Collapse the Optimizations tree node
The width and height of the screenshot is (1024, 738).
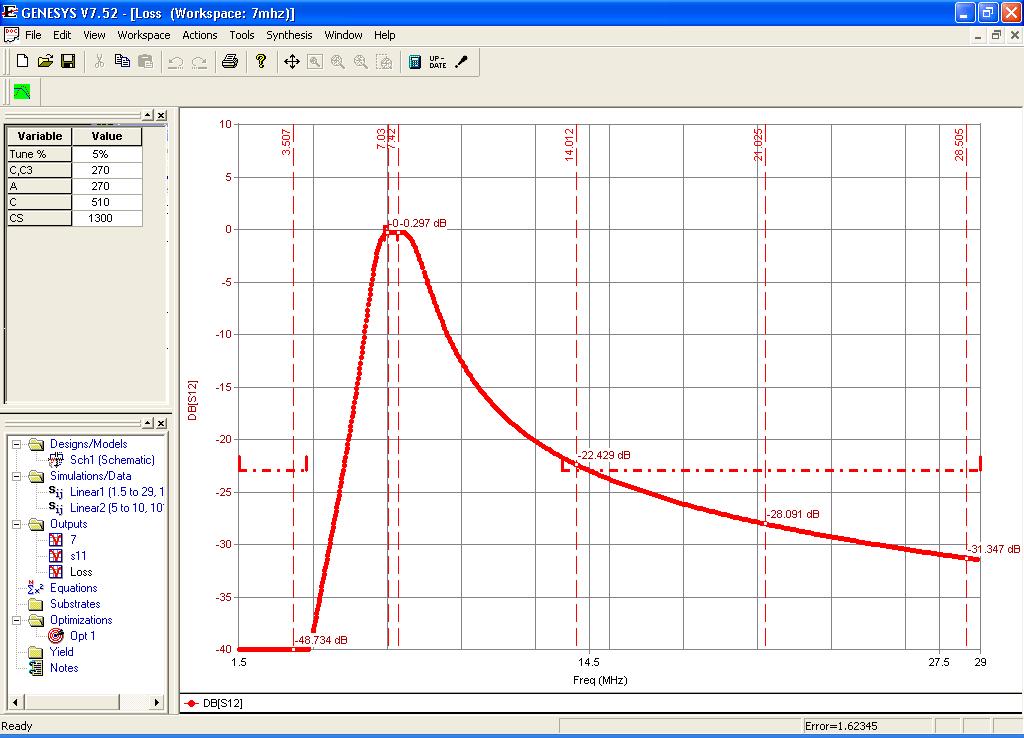[x=16, y=620]
